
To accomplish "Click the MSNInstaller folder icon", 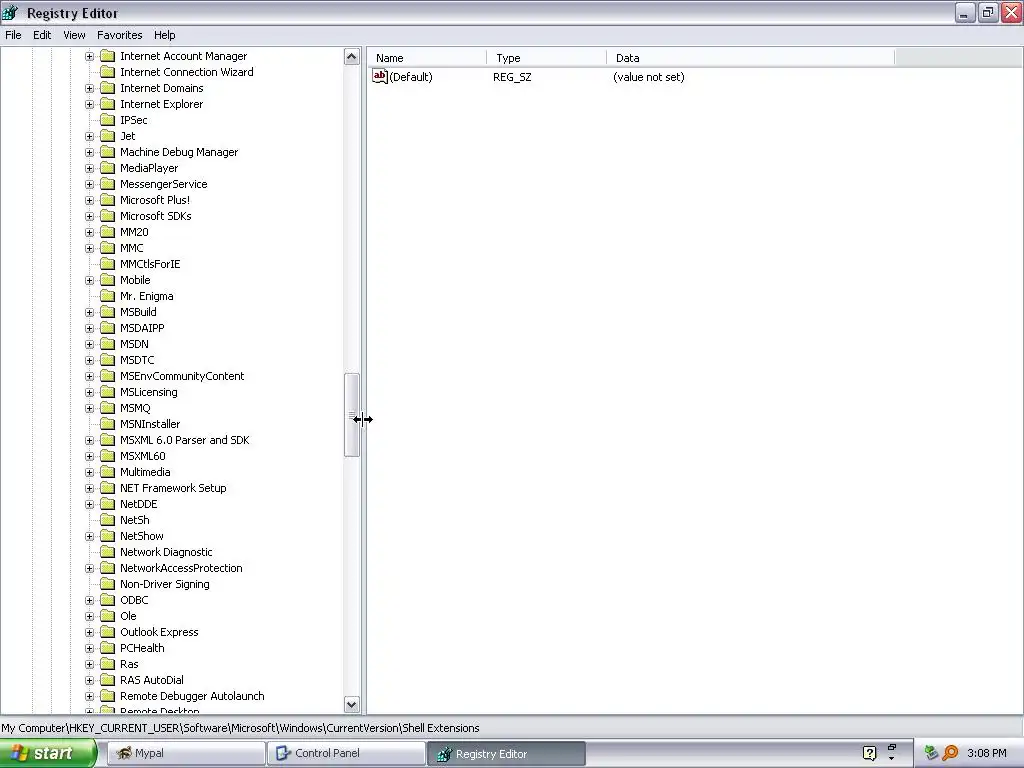I will (108, 424).
